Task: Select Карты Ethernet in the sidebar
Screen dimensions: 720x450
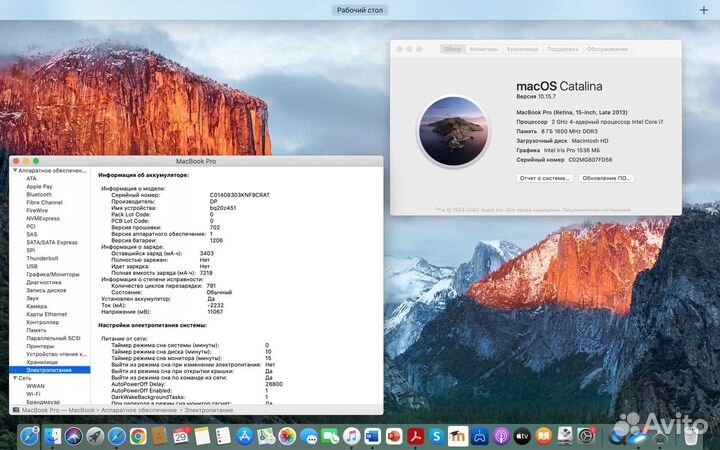Action: (x=47, y=314)
